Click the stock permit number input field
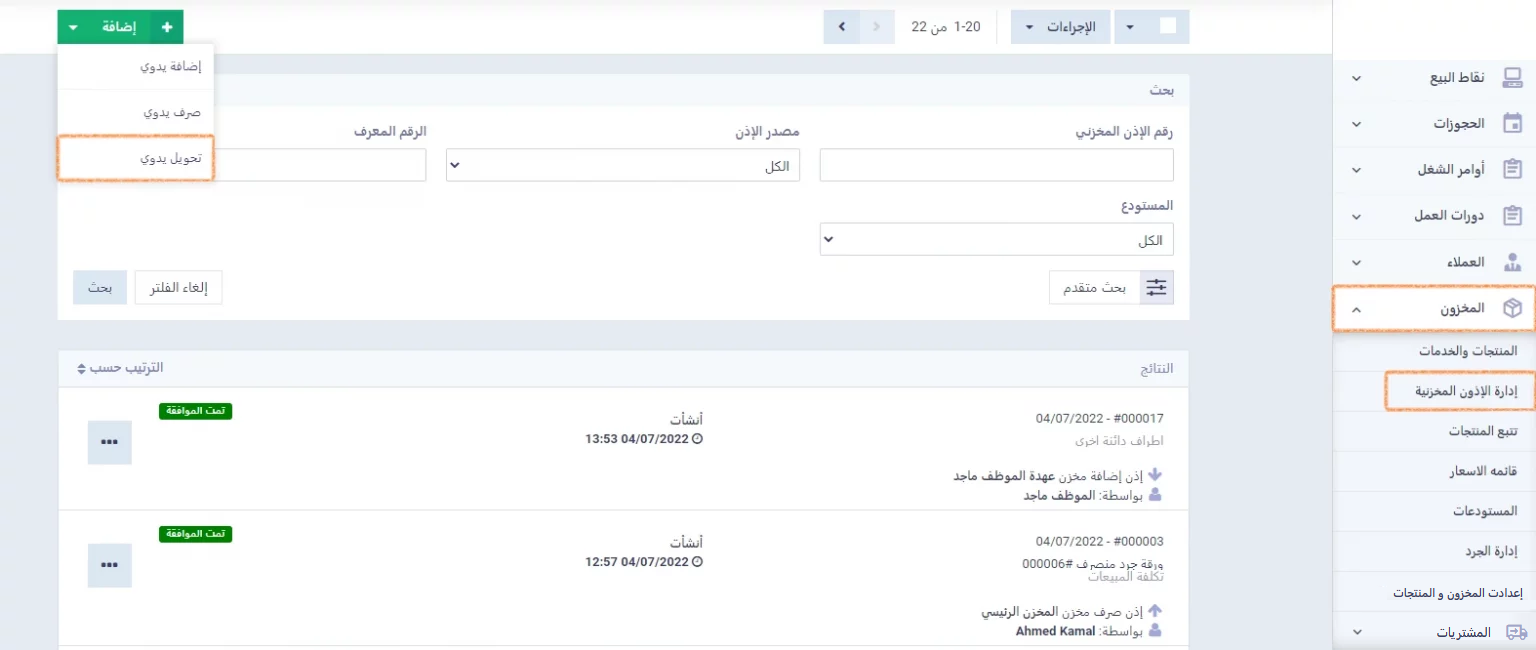 tap(996, 166)
